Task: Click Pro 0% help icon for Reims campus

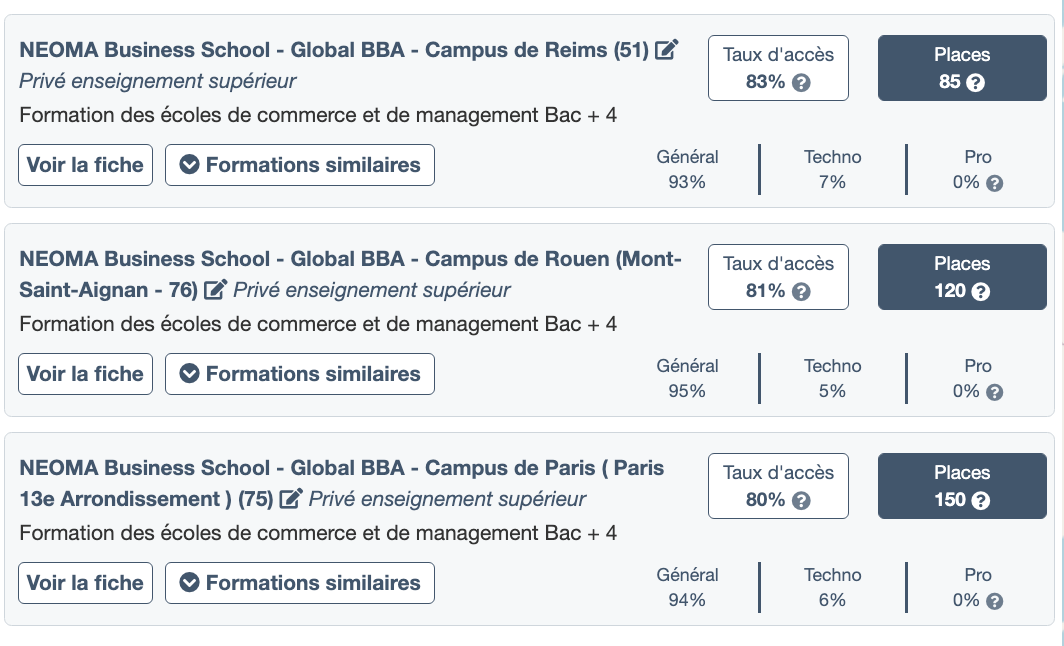Action: [x=994, y=183]
